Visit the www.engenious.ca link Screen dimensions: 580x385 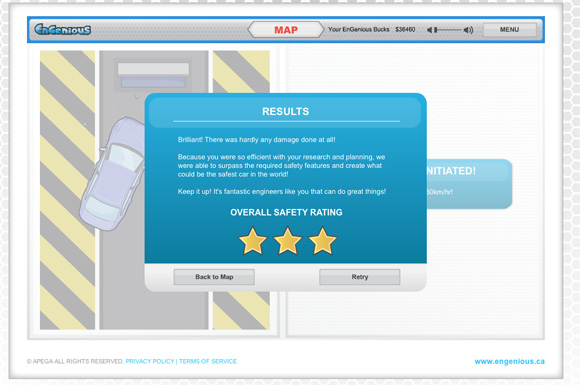coord(509,362)
